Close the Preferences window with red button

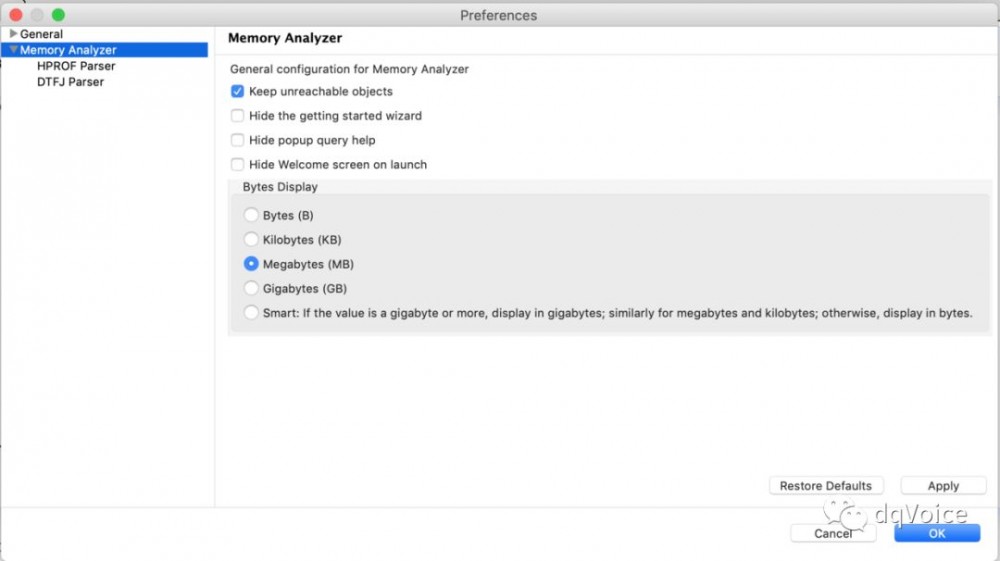[16, 15]
